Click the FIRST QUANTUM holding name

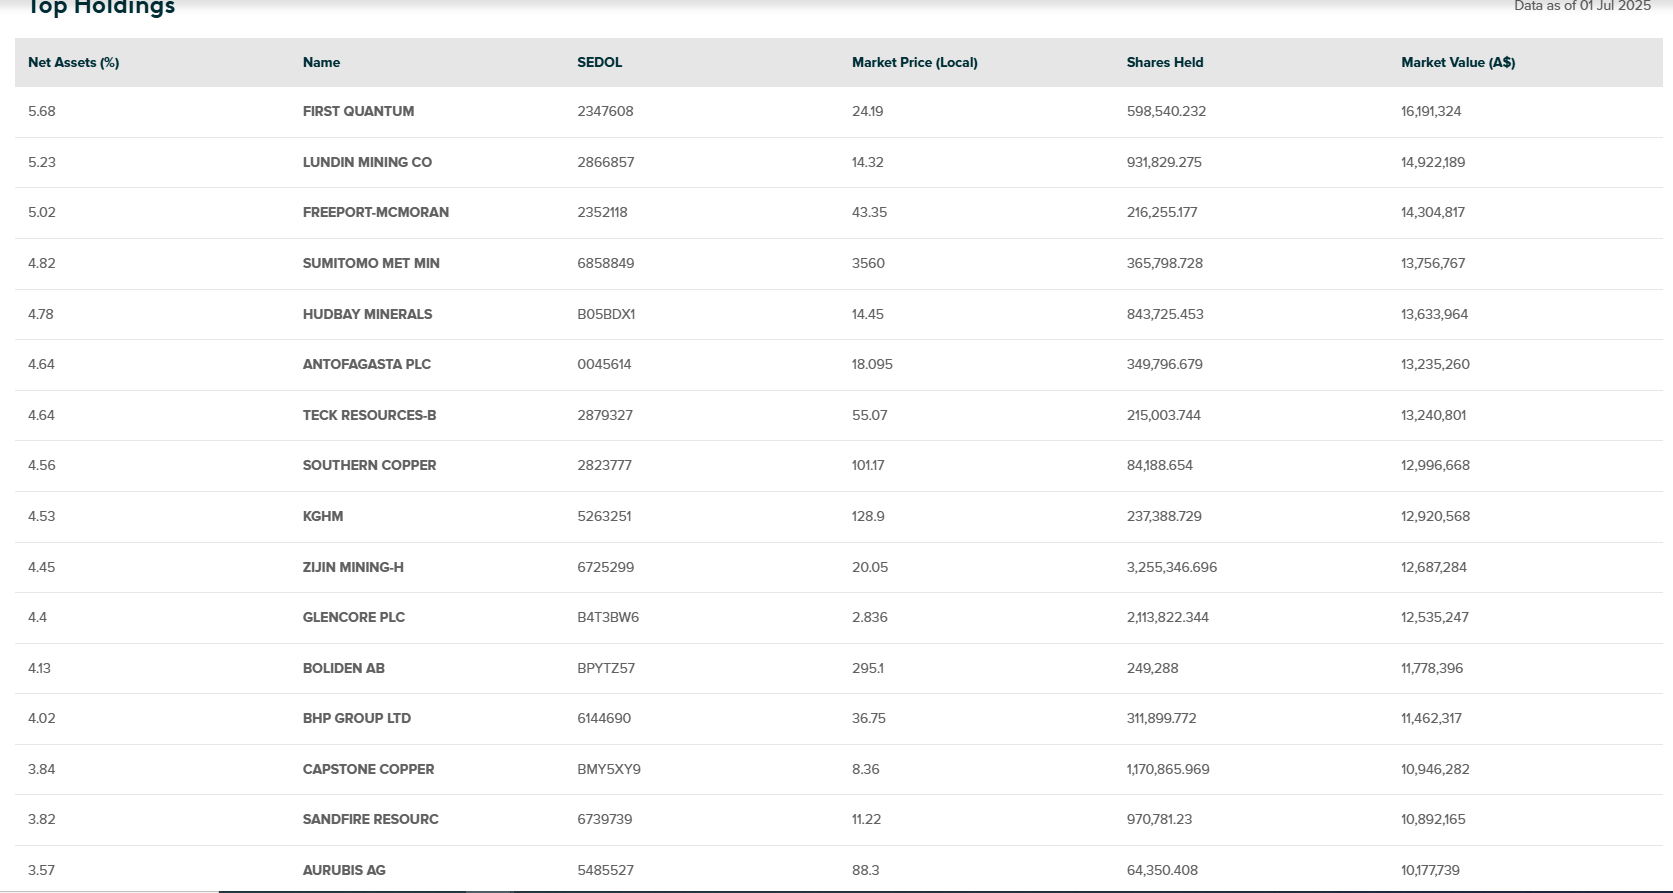pos(358,111)
